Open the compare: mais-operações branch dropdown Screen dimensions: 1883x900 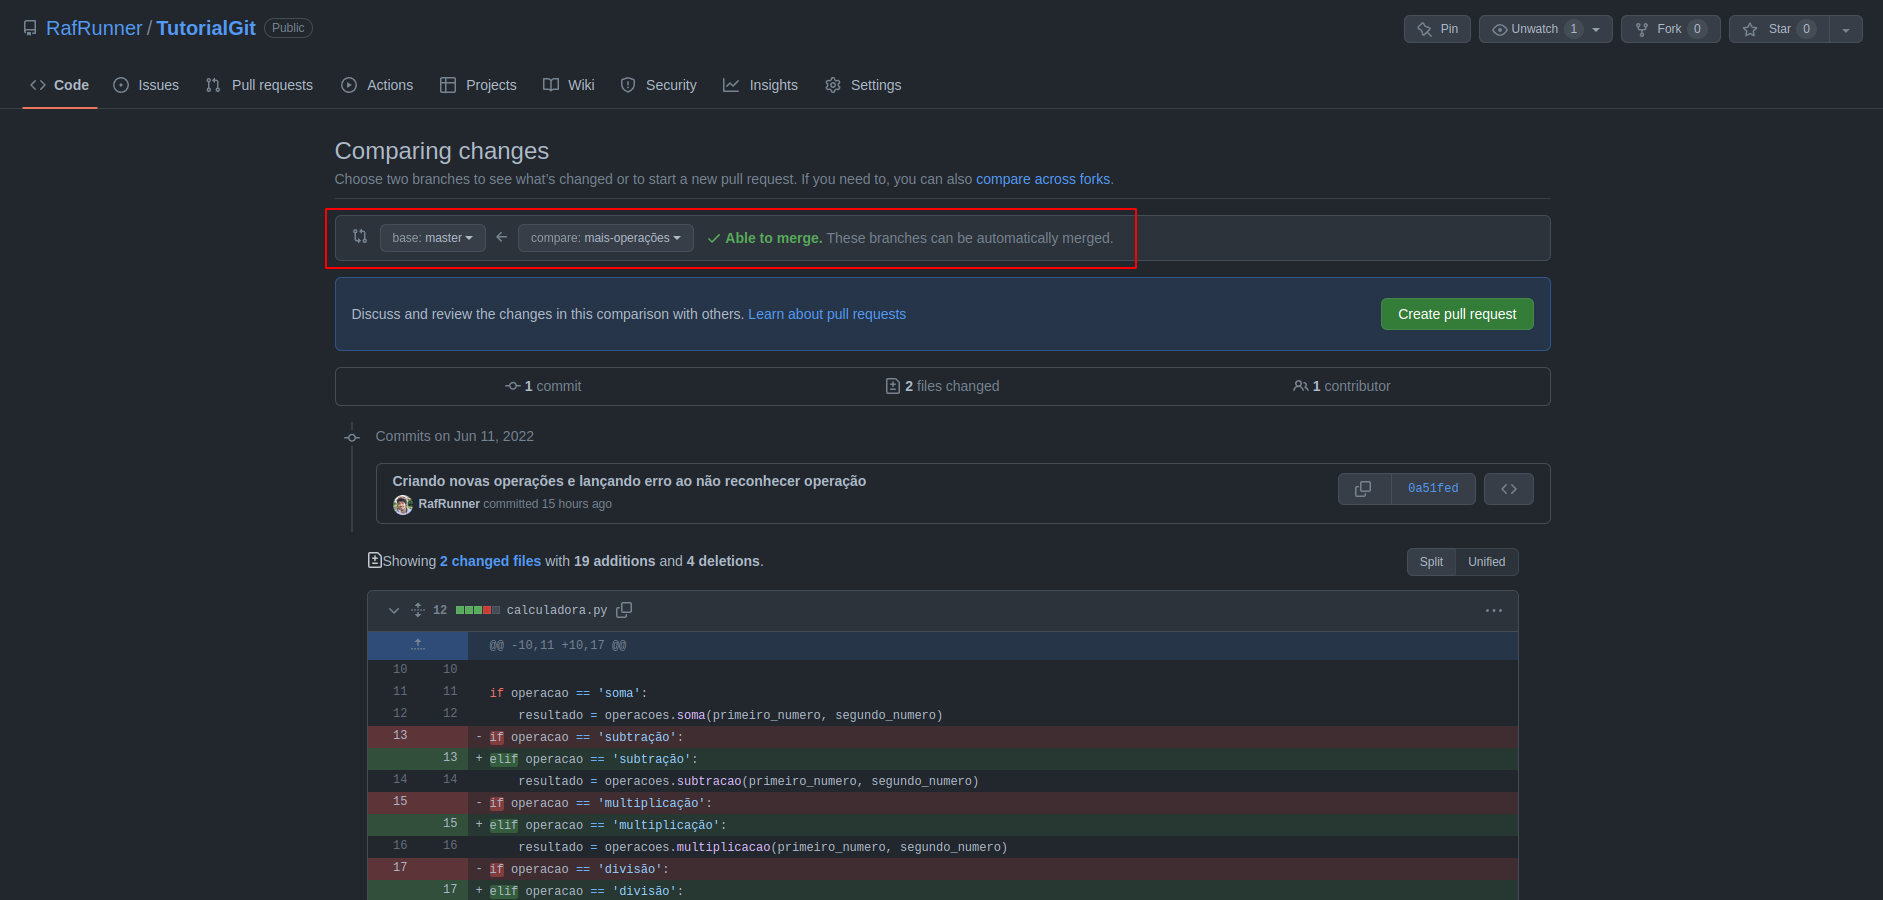point(605,238)
